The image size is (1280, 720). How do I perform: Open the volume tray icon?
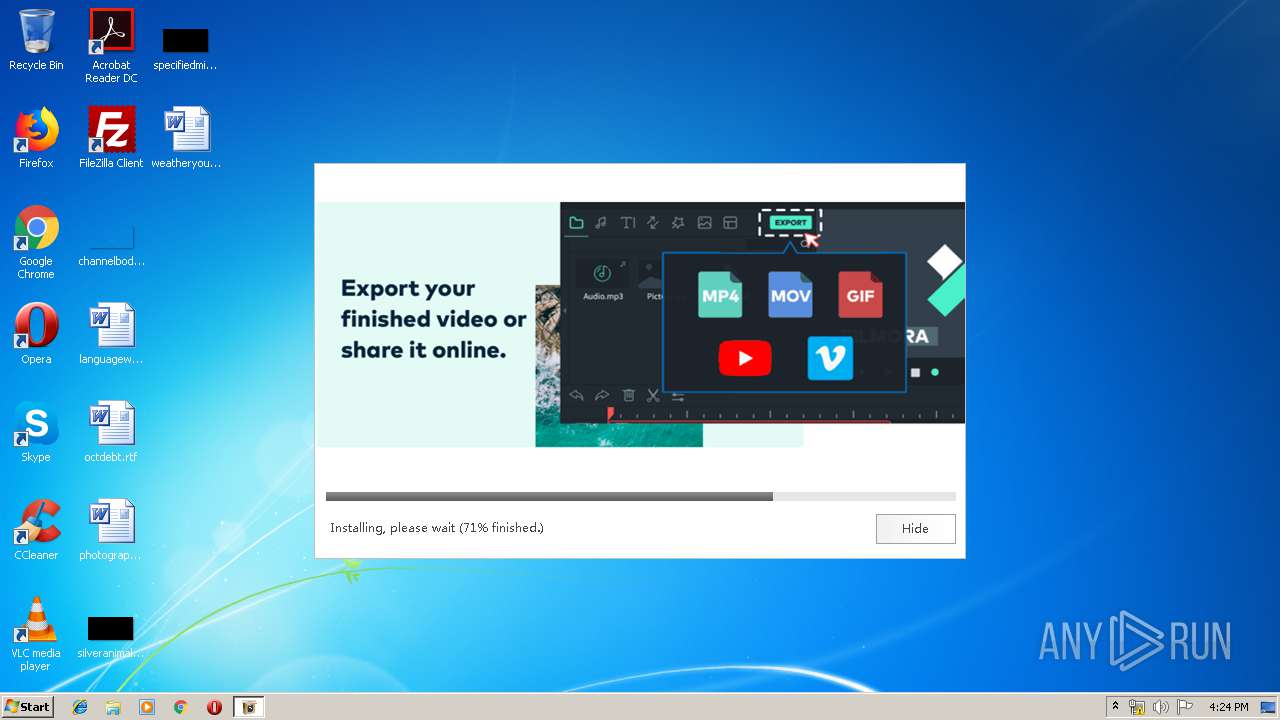coord(1161,707)
